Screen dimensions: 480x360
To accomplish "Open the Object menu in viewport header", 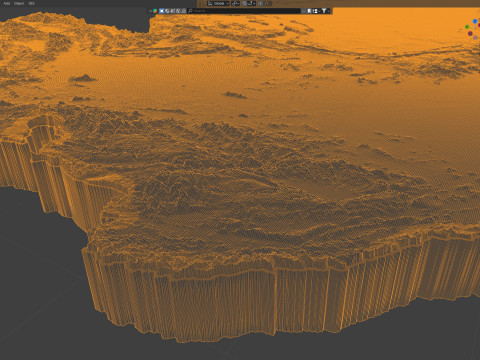I will 19,3.
